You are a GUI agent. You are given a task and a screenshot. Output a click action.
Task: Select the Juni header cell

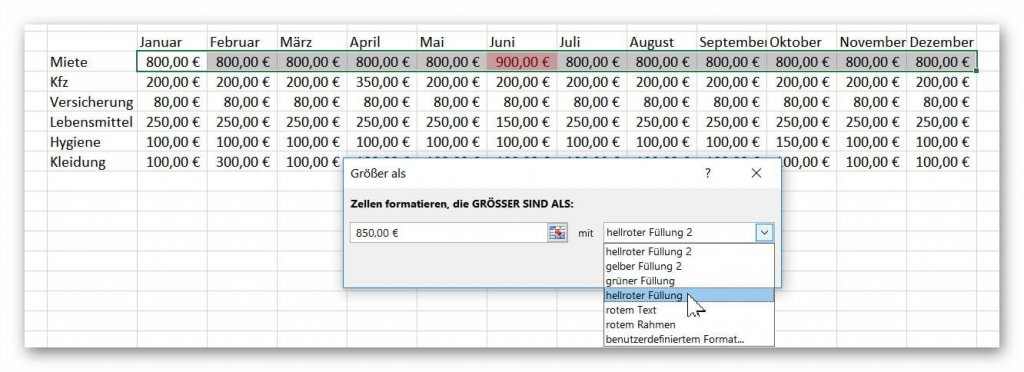[522, 42]
